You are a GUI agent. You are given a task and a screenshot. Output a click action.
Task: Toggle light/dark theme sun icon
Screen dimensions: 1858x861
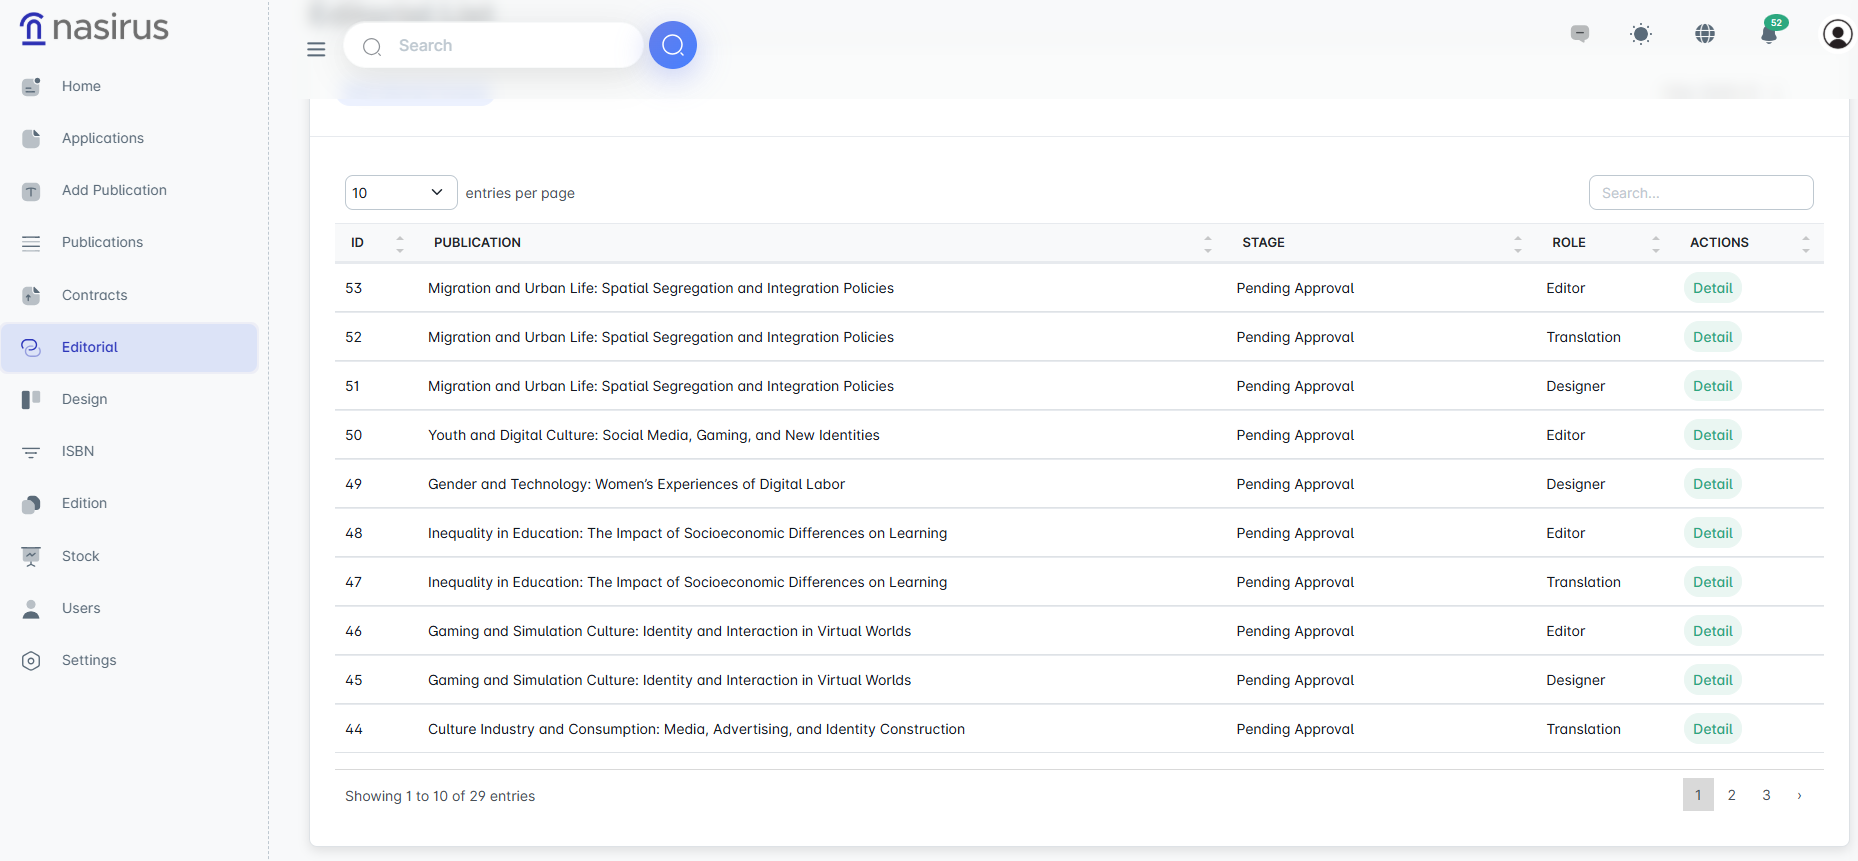pyautogui.click(x=1641, y=34)
